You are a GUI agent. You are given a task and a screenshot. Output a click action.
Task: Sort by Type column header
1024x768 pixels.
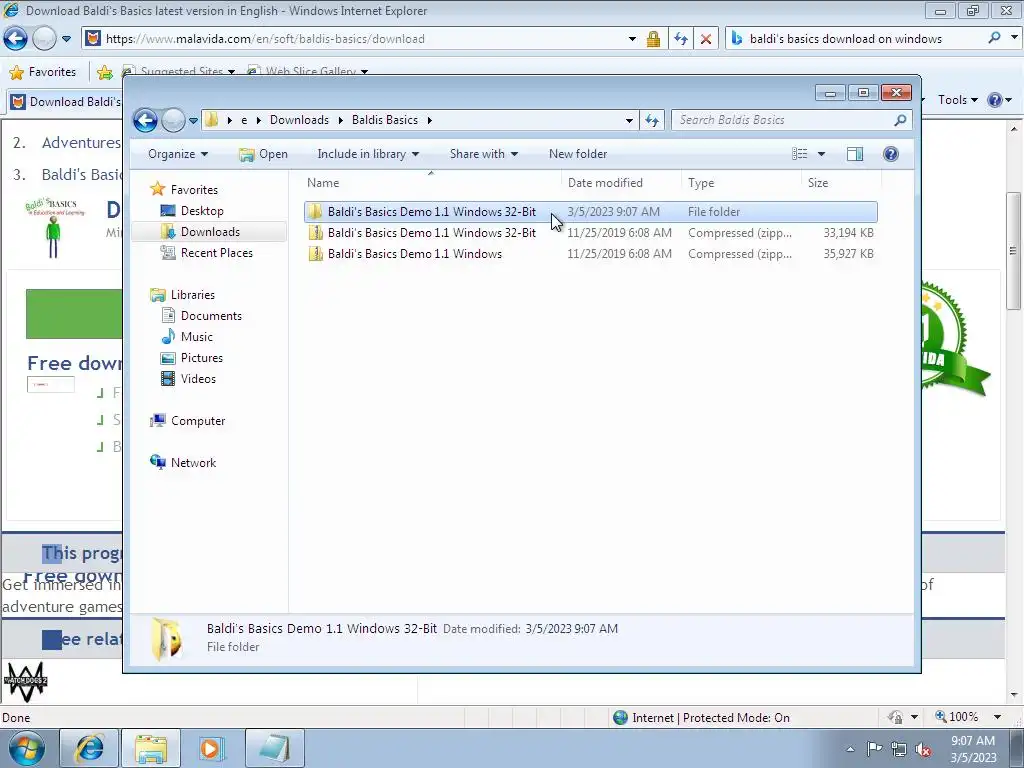click(x=741, y=183)
